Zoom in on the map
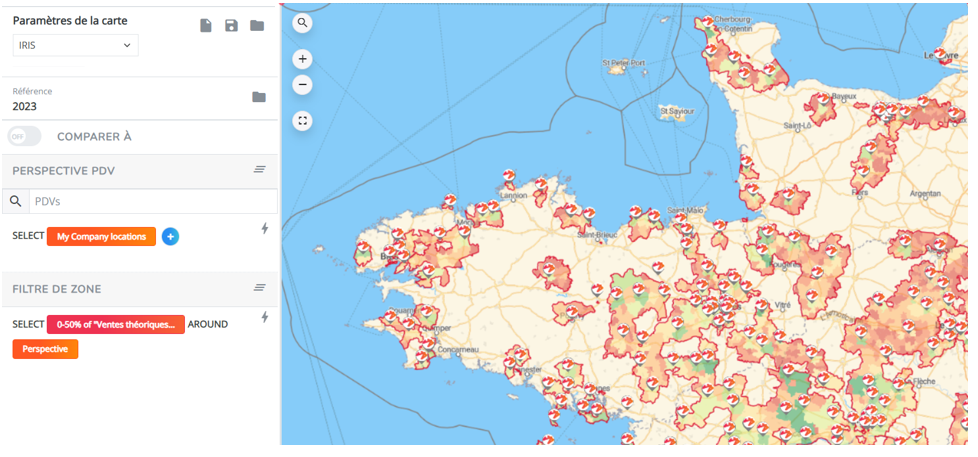Screen dimensions: 978x457 303,59
